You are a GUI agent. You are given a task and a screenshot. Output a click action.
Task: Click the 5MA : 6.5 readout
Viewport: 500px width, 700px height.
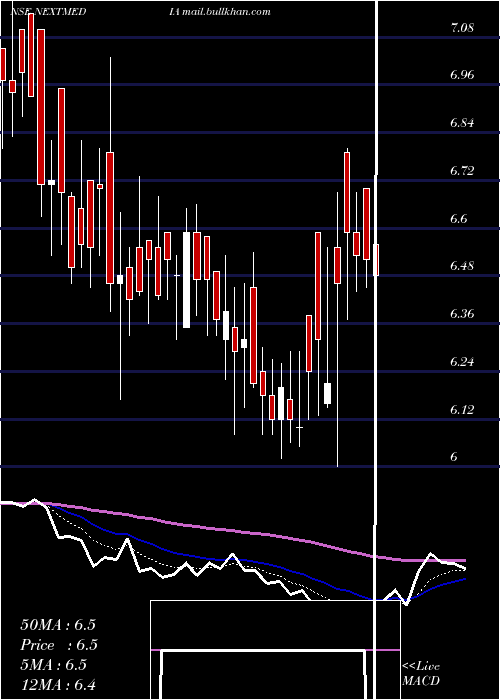(54, 665)
